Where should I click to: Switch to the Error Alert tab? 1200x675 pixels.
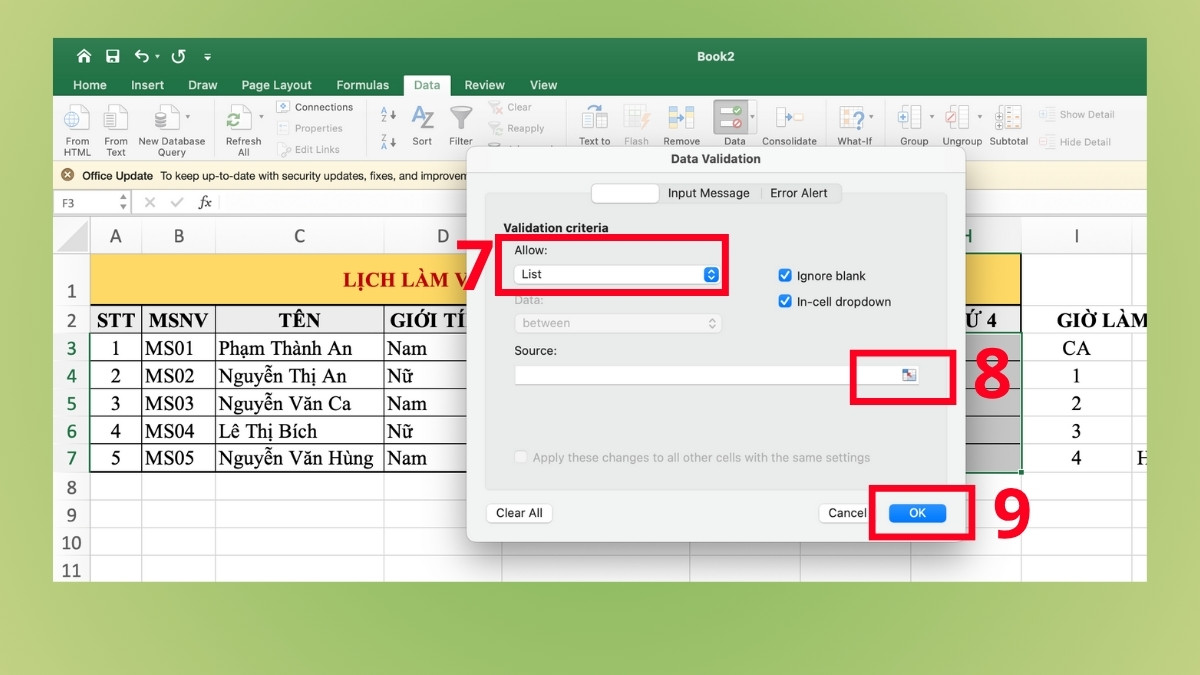(800, 193)
